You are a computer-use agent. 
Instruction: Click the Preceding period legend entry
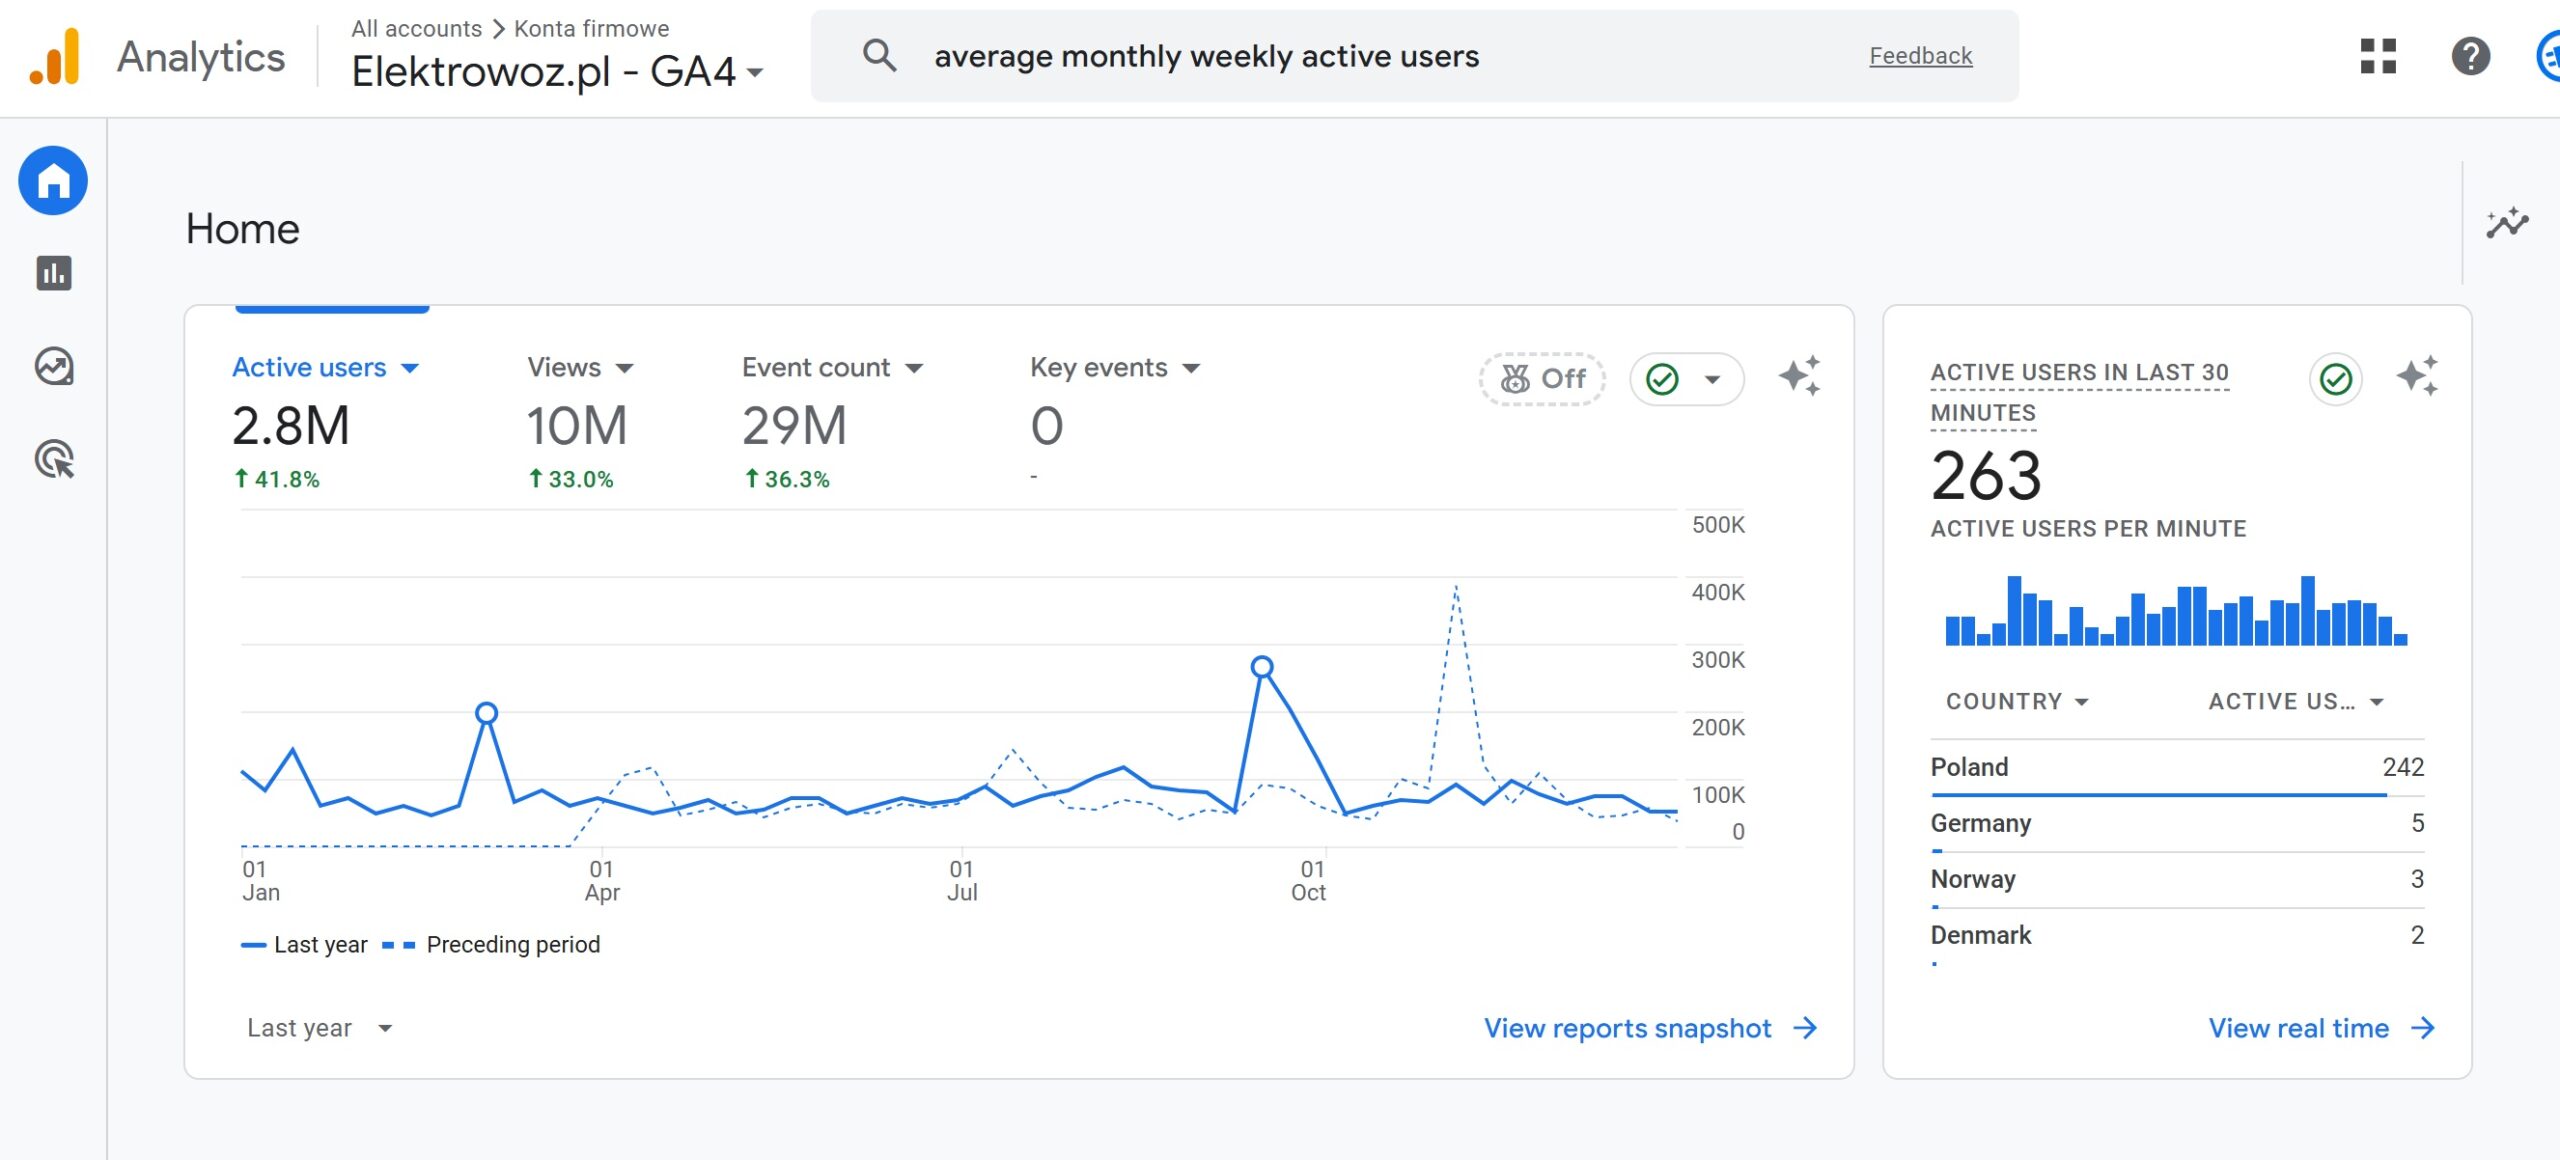491,944
